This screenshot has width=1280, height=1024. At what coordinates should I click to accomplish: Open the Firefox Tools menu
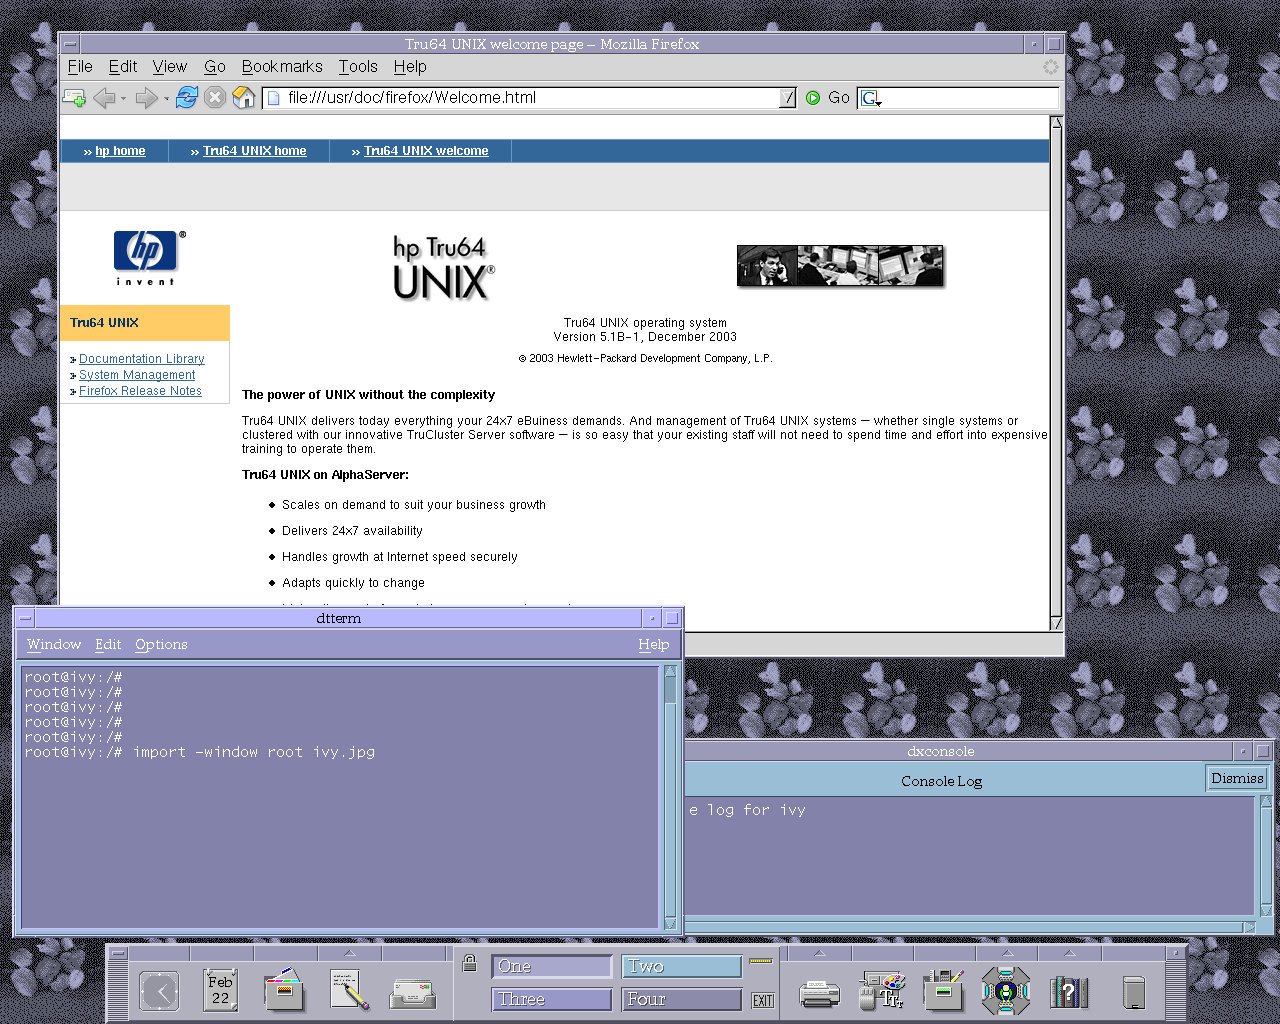358,66
